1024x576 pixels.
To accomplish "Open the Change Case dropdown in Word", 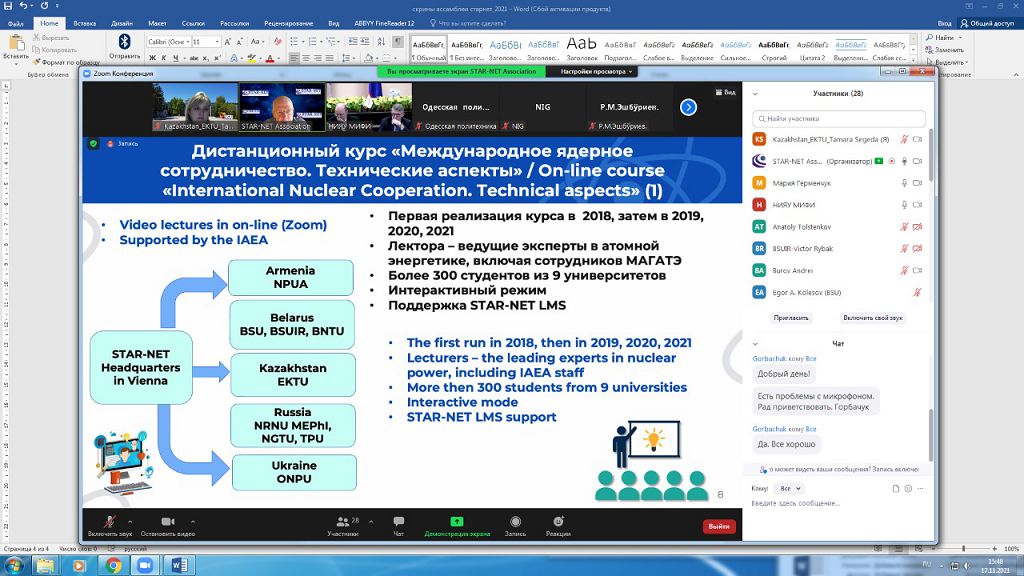I will point(257,42).
